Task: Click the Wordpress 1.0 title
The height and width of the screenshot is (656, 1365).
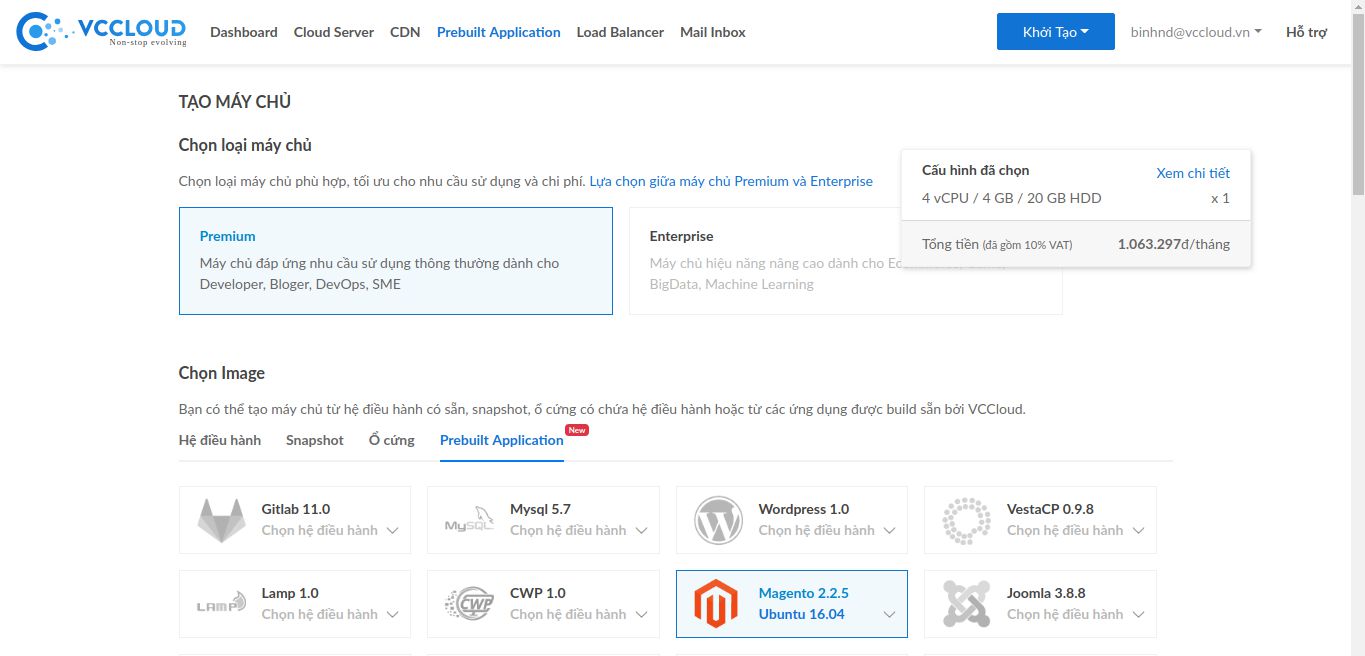Action: tap(804, 509)
